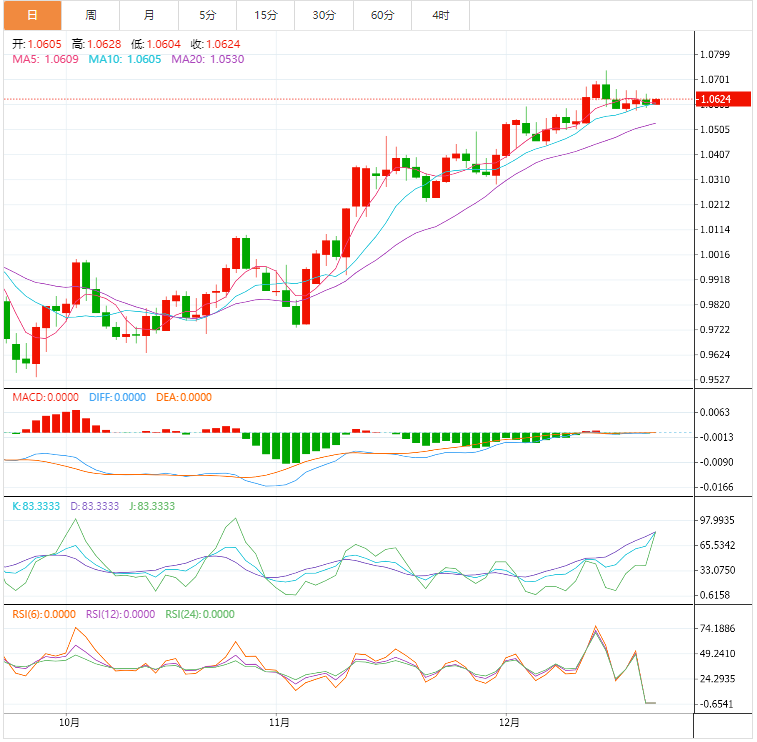Viewport: 757px width, 742px height.
Task: Switch to the 4时 chart tab
Action: tap(440, 15)
